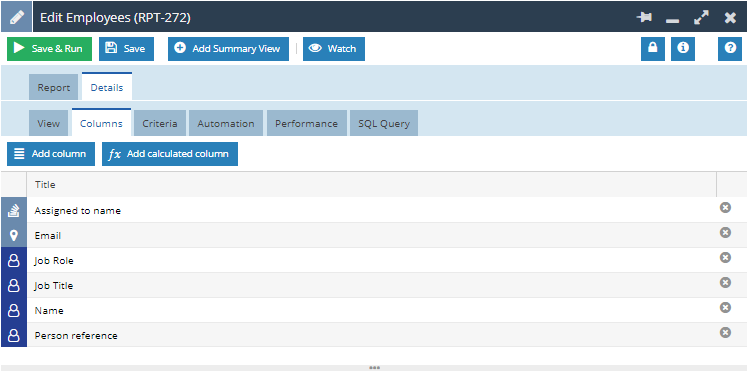This screenshot has height=371, width=748.
Task: Go to the Criteria tab
Action: tap(160, 124)
